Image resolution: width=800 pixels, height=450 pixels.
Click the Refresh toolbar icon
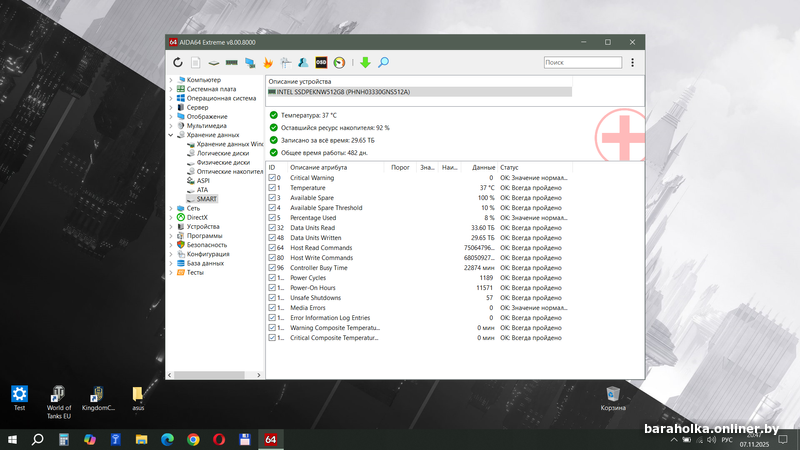[x=178, y=62]
